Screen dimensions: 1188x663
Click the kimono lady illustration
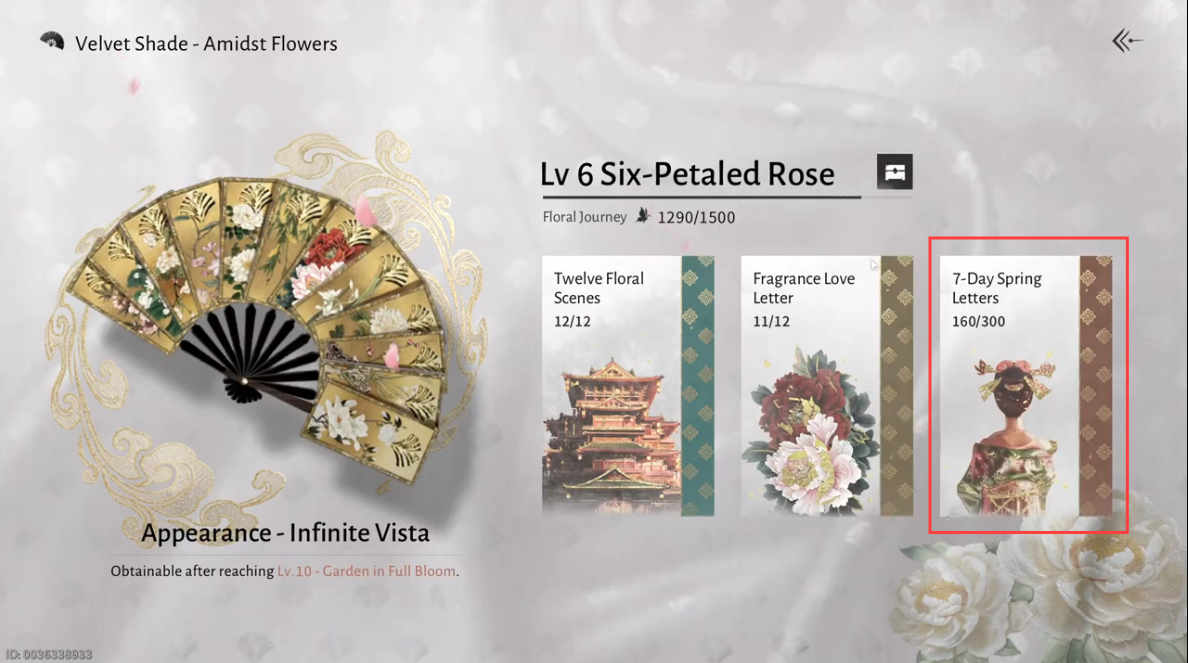click(x=1009, y=436)
